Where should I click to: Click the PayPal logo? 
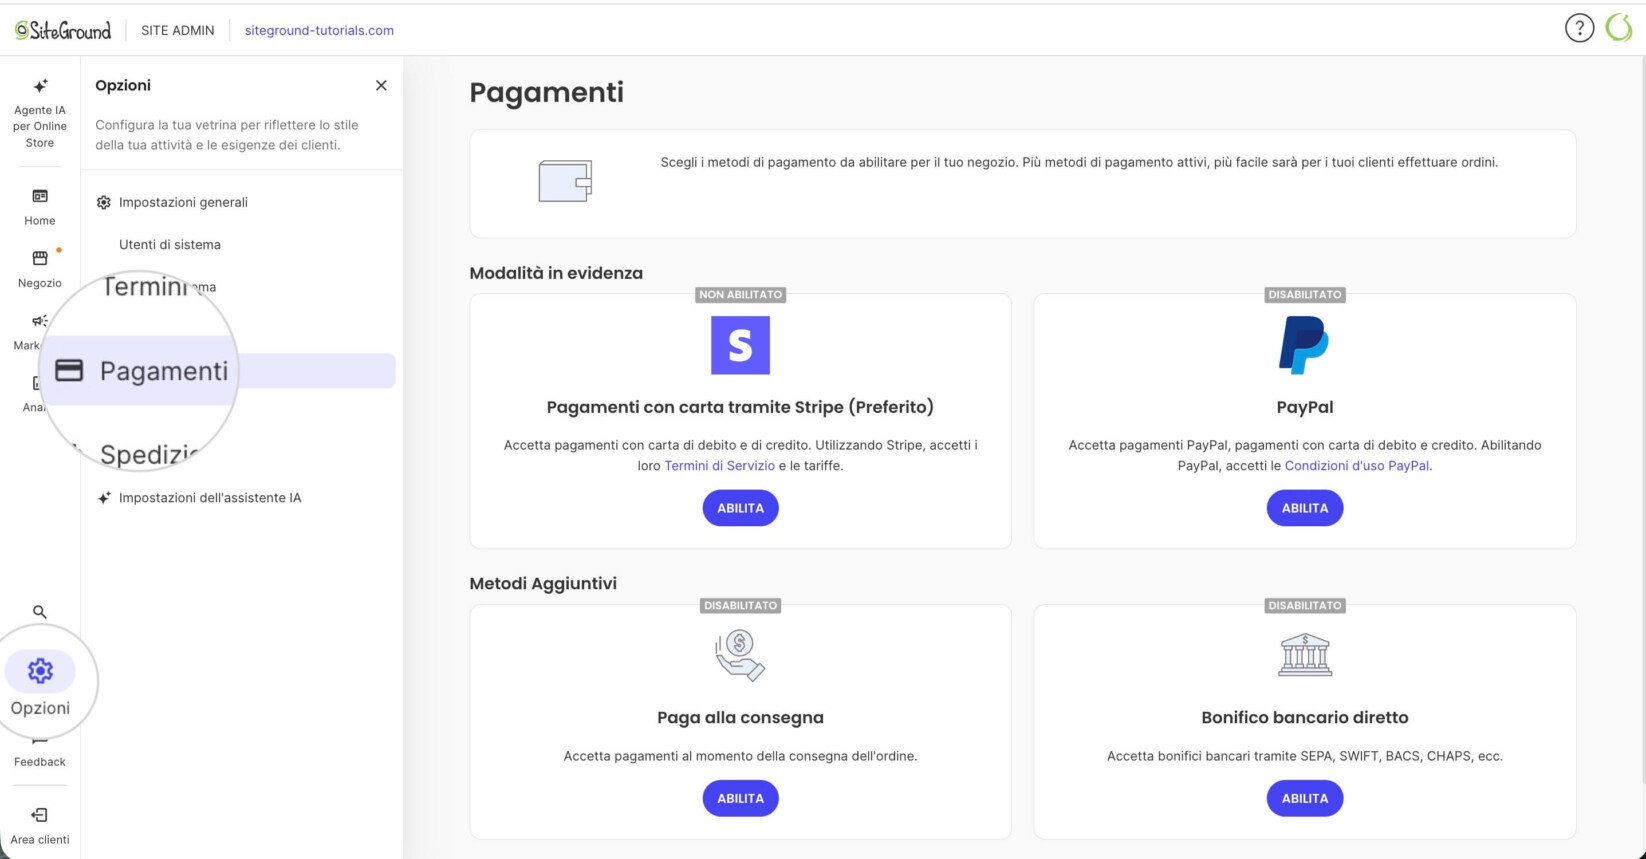(x=1304, y=345)
